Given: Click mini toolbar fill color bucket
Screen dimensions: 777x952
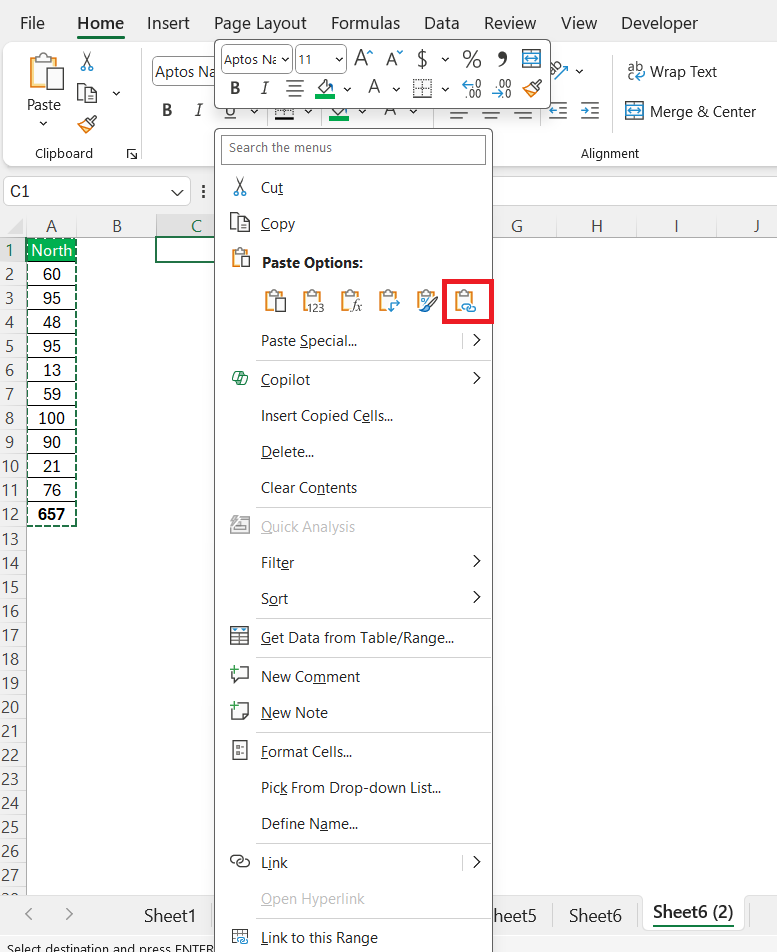Looking at the screenshot, I should click(325, 89).
